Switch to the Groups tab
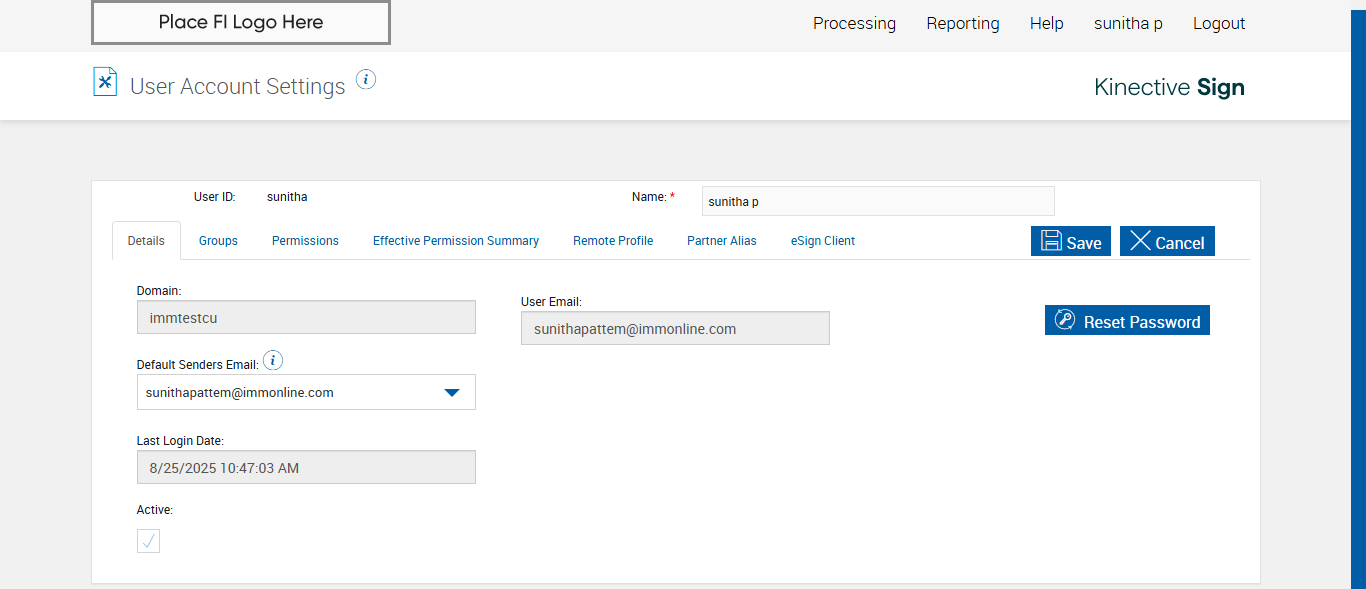 pos(218,241)
